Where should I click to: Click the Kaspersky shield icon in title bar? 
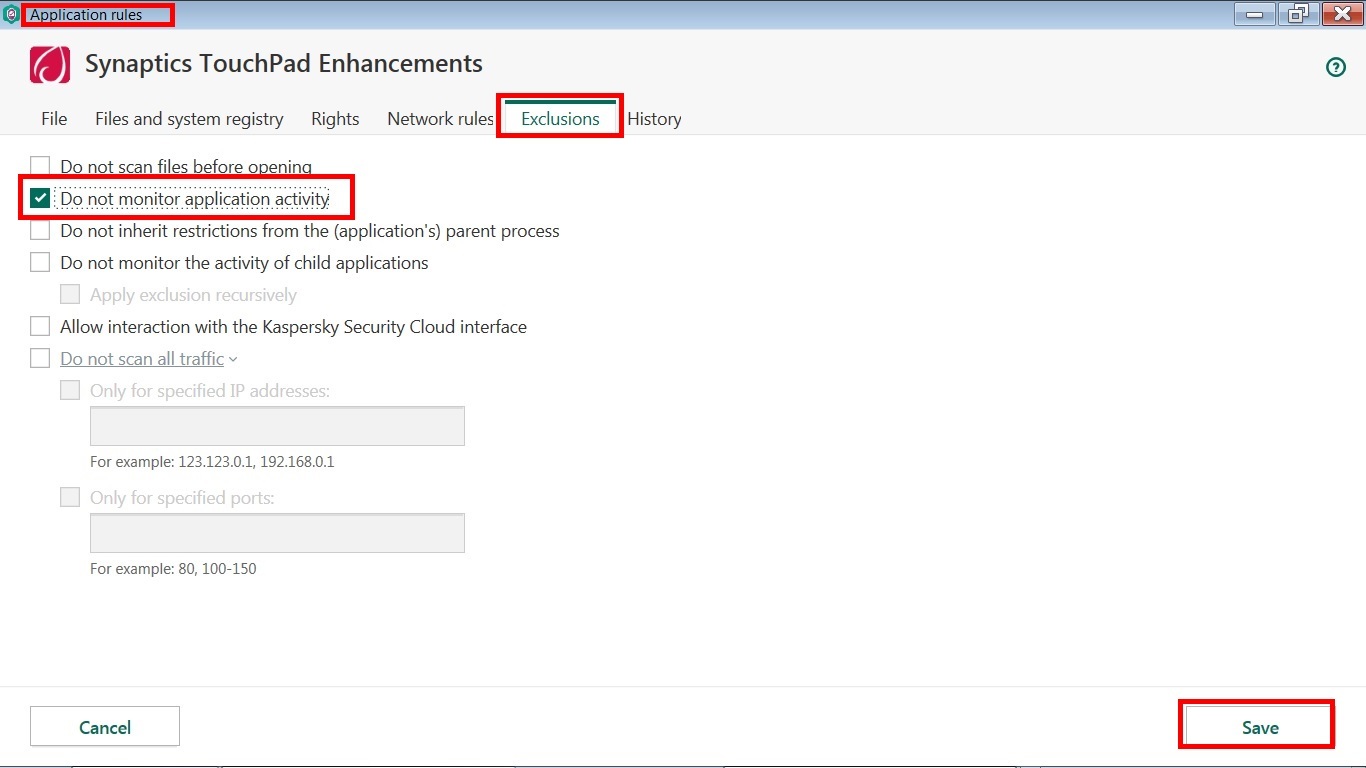pos(11,15)
